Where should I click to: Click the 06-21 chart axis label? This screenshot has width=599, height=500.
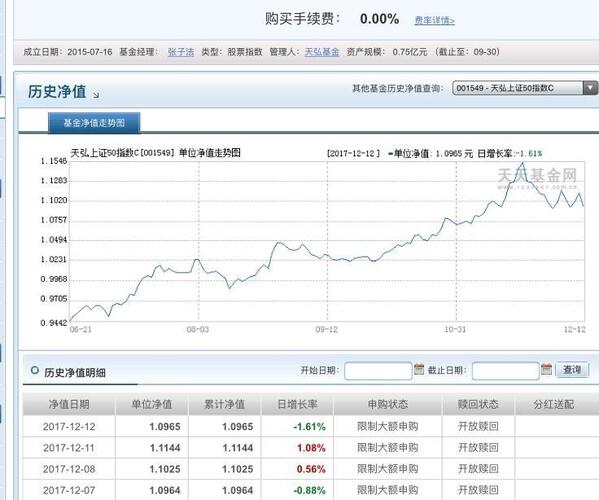(x=81, y=329)
